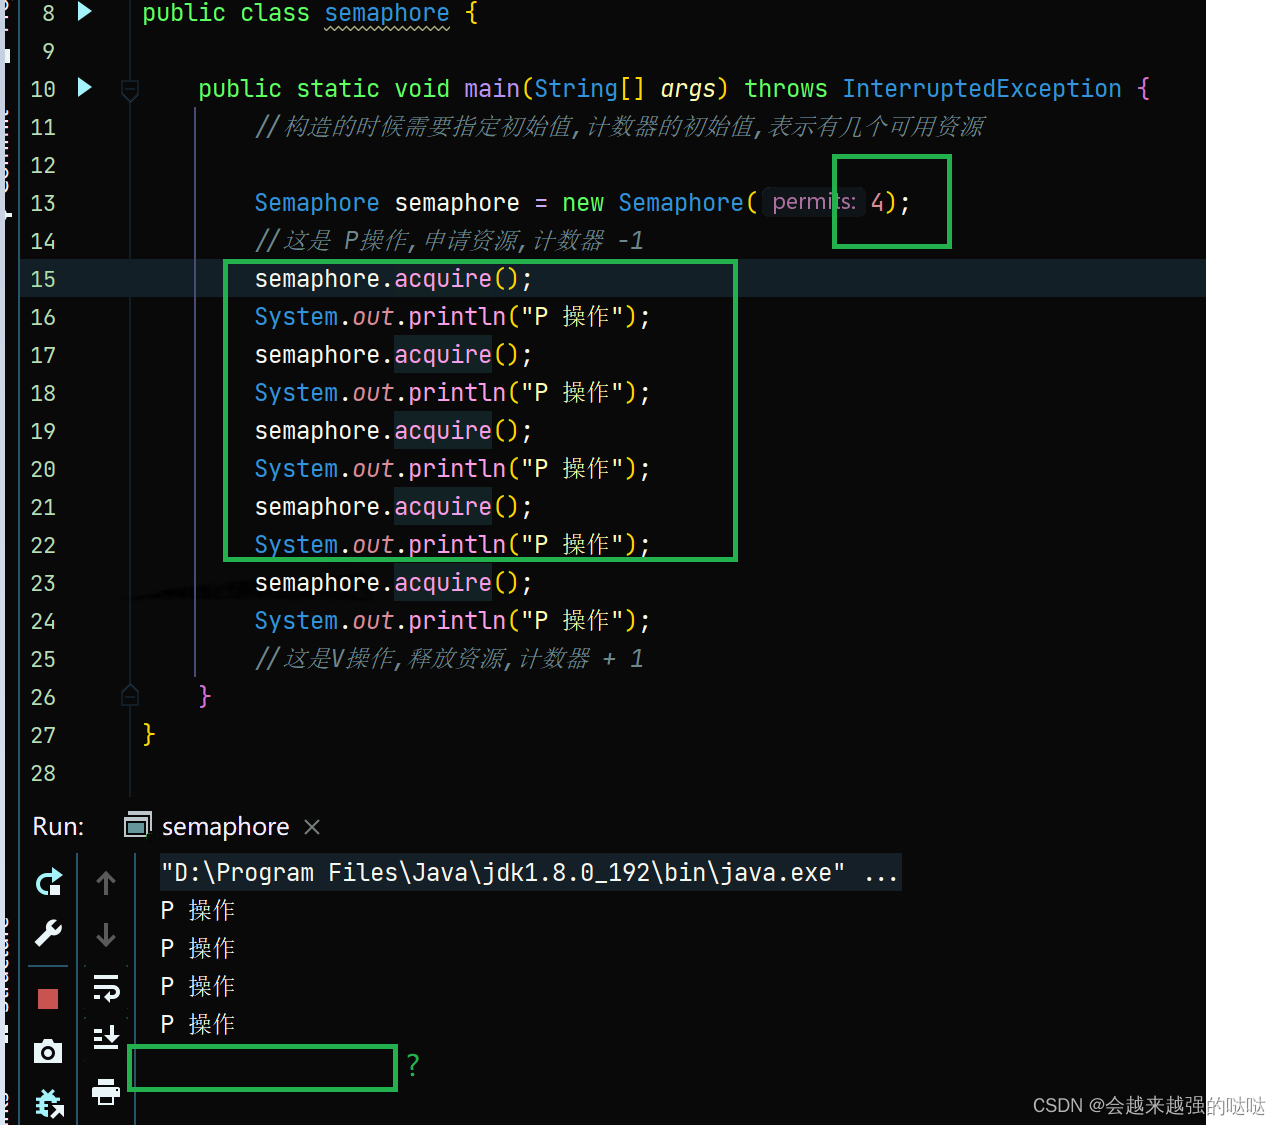This screenshot has height=1125, width=1281.
Task: Toggle soft-wrap in the run console
Action: click(106, 988)
